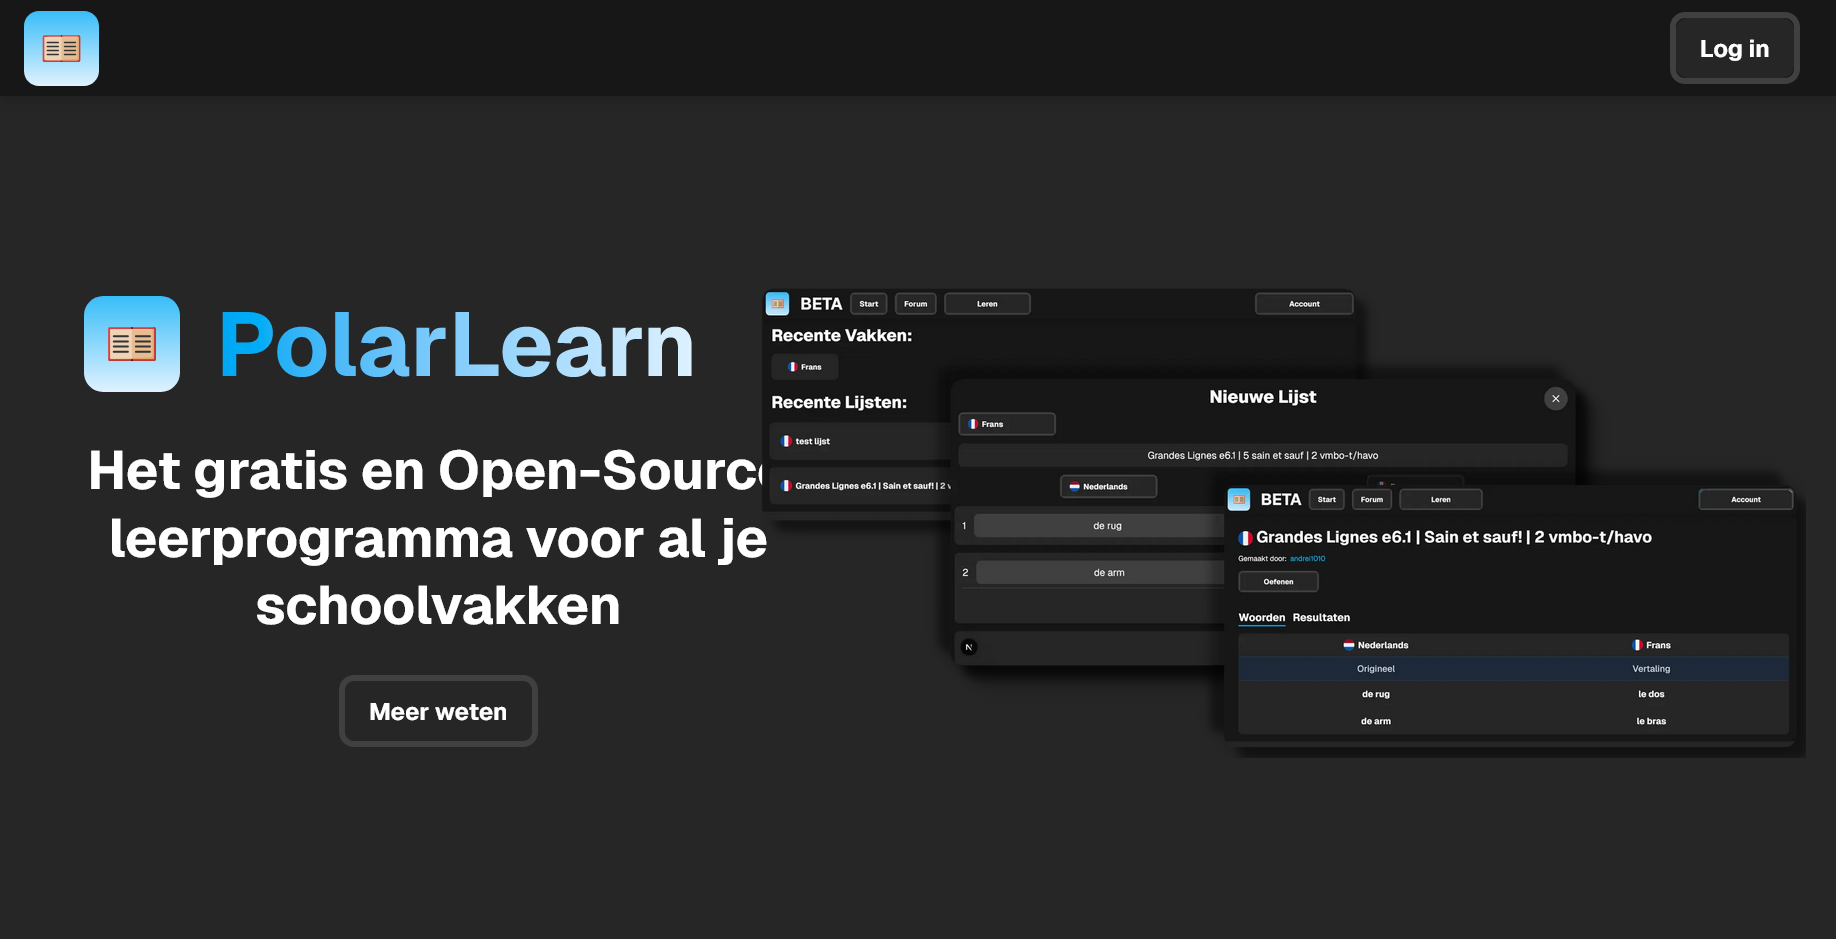Select Start in list view preview navbar

tap(1327, 499)
